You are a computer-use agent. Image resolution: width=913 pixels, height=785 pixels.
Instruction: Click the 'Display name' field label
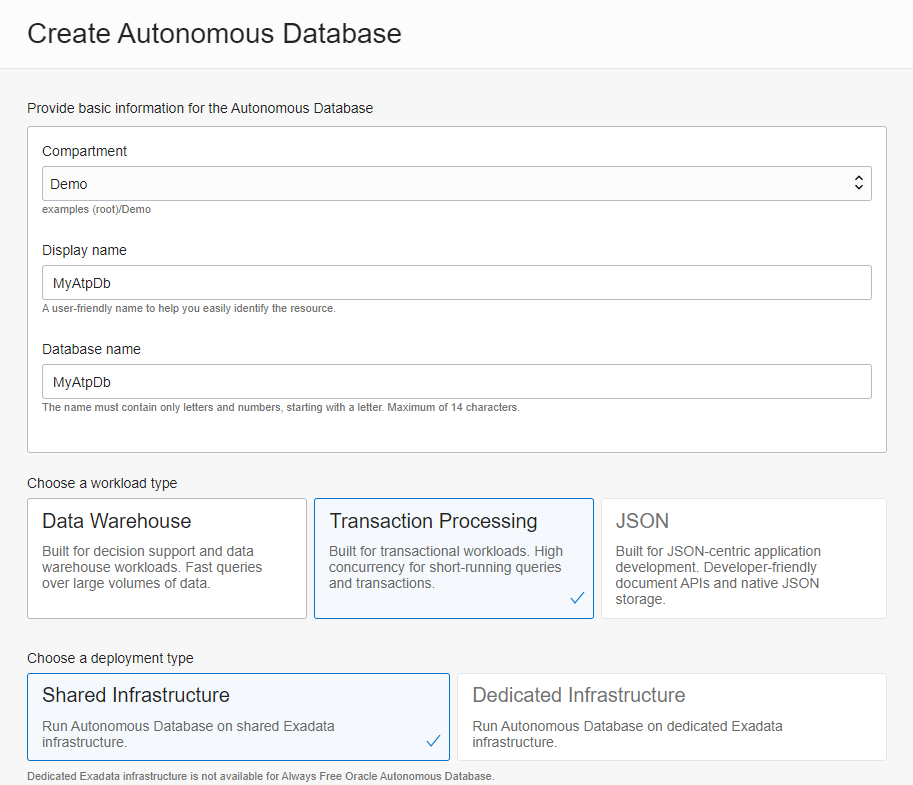pyautogui.click(x=84, y=250)
